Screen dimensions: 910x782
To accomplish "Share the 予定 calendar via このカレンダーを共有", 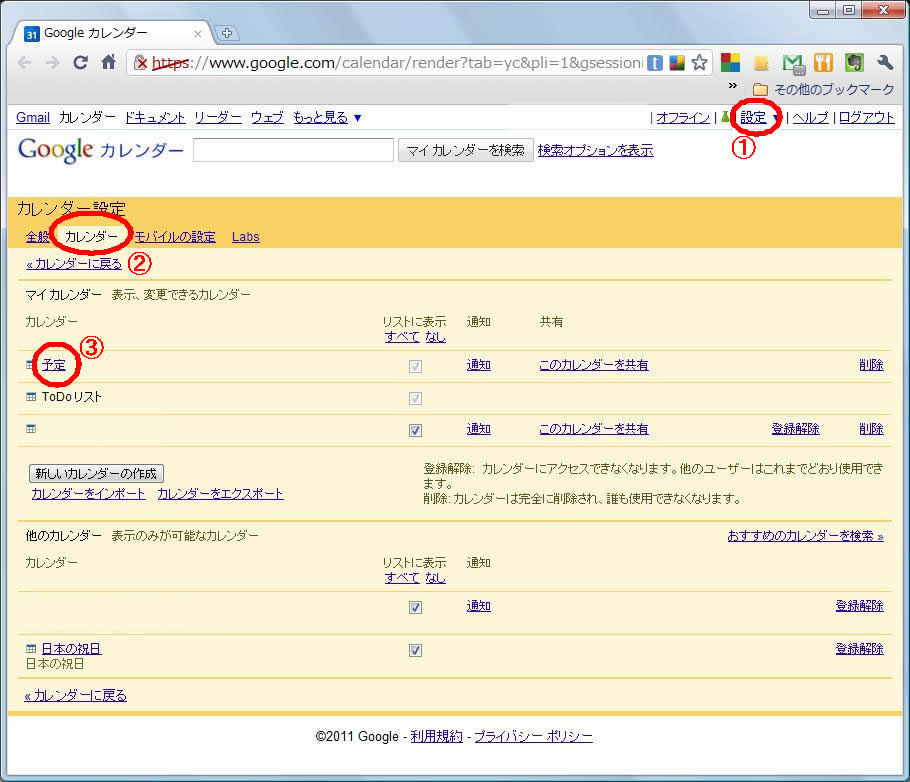I will click(x=594, y=365).
